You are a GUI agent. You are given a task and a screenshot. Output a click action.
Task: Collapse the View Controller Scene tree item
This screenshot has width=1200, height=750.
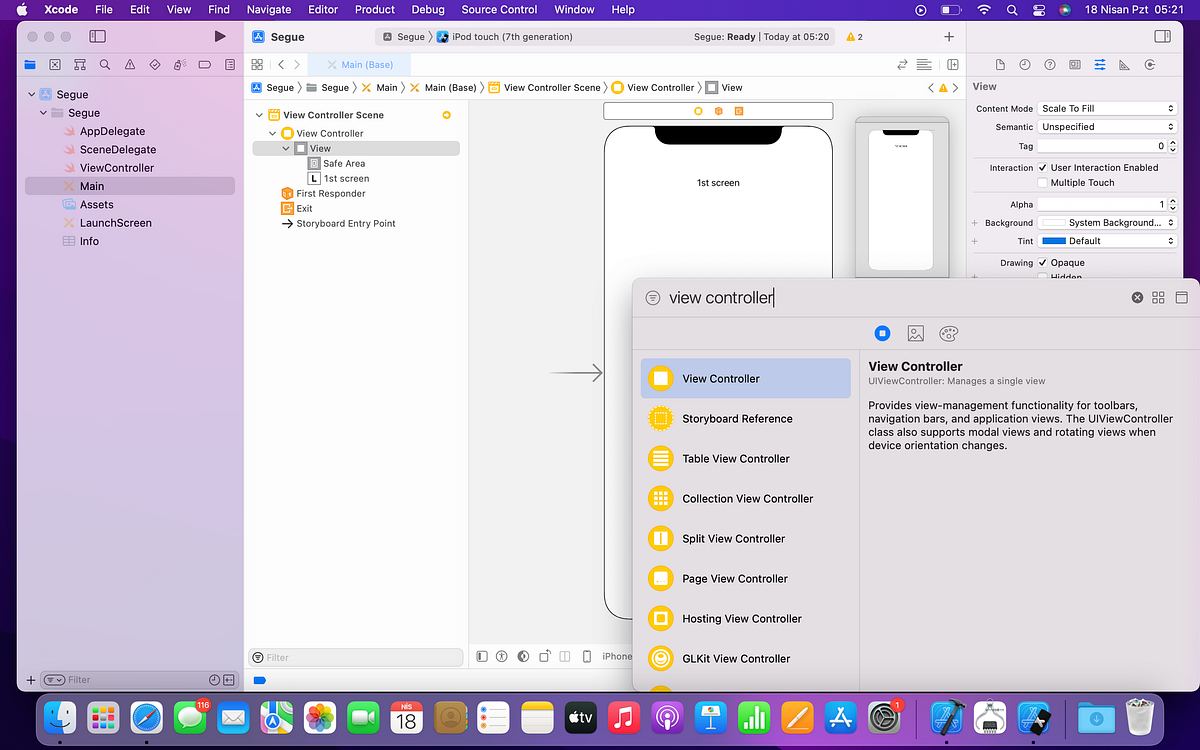[x=259, y=114]
